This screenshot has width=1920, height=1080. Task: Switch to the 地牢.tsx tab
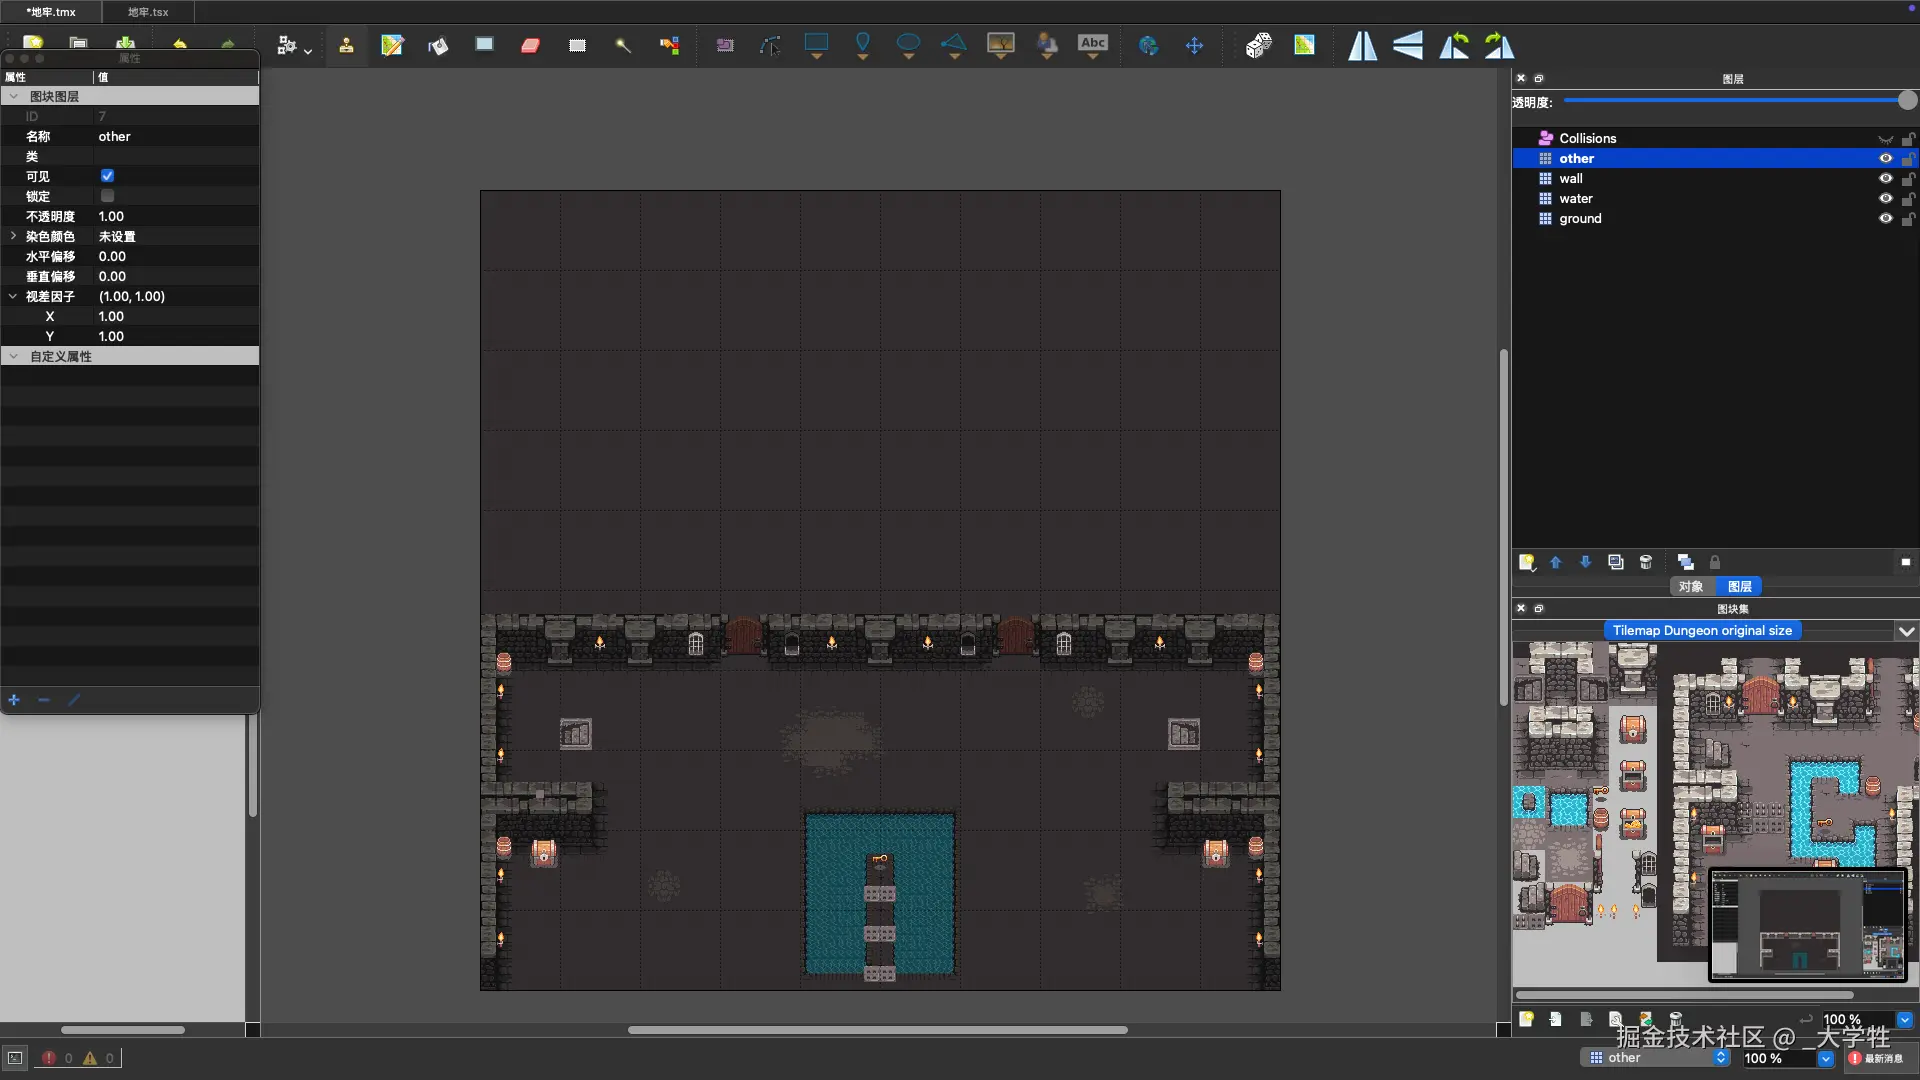148,12
